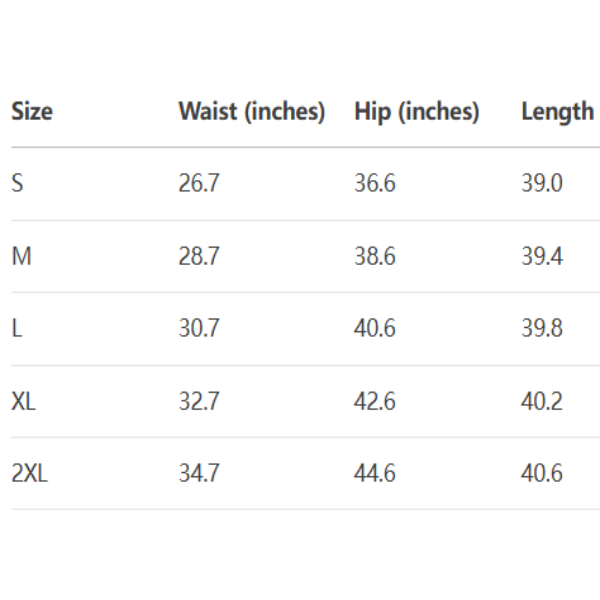The width and height of the screenshot is (600, 600).
Task: Select the L size row label
Action: 16,329
